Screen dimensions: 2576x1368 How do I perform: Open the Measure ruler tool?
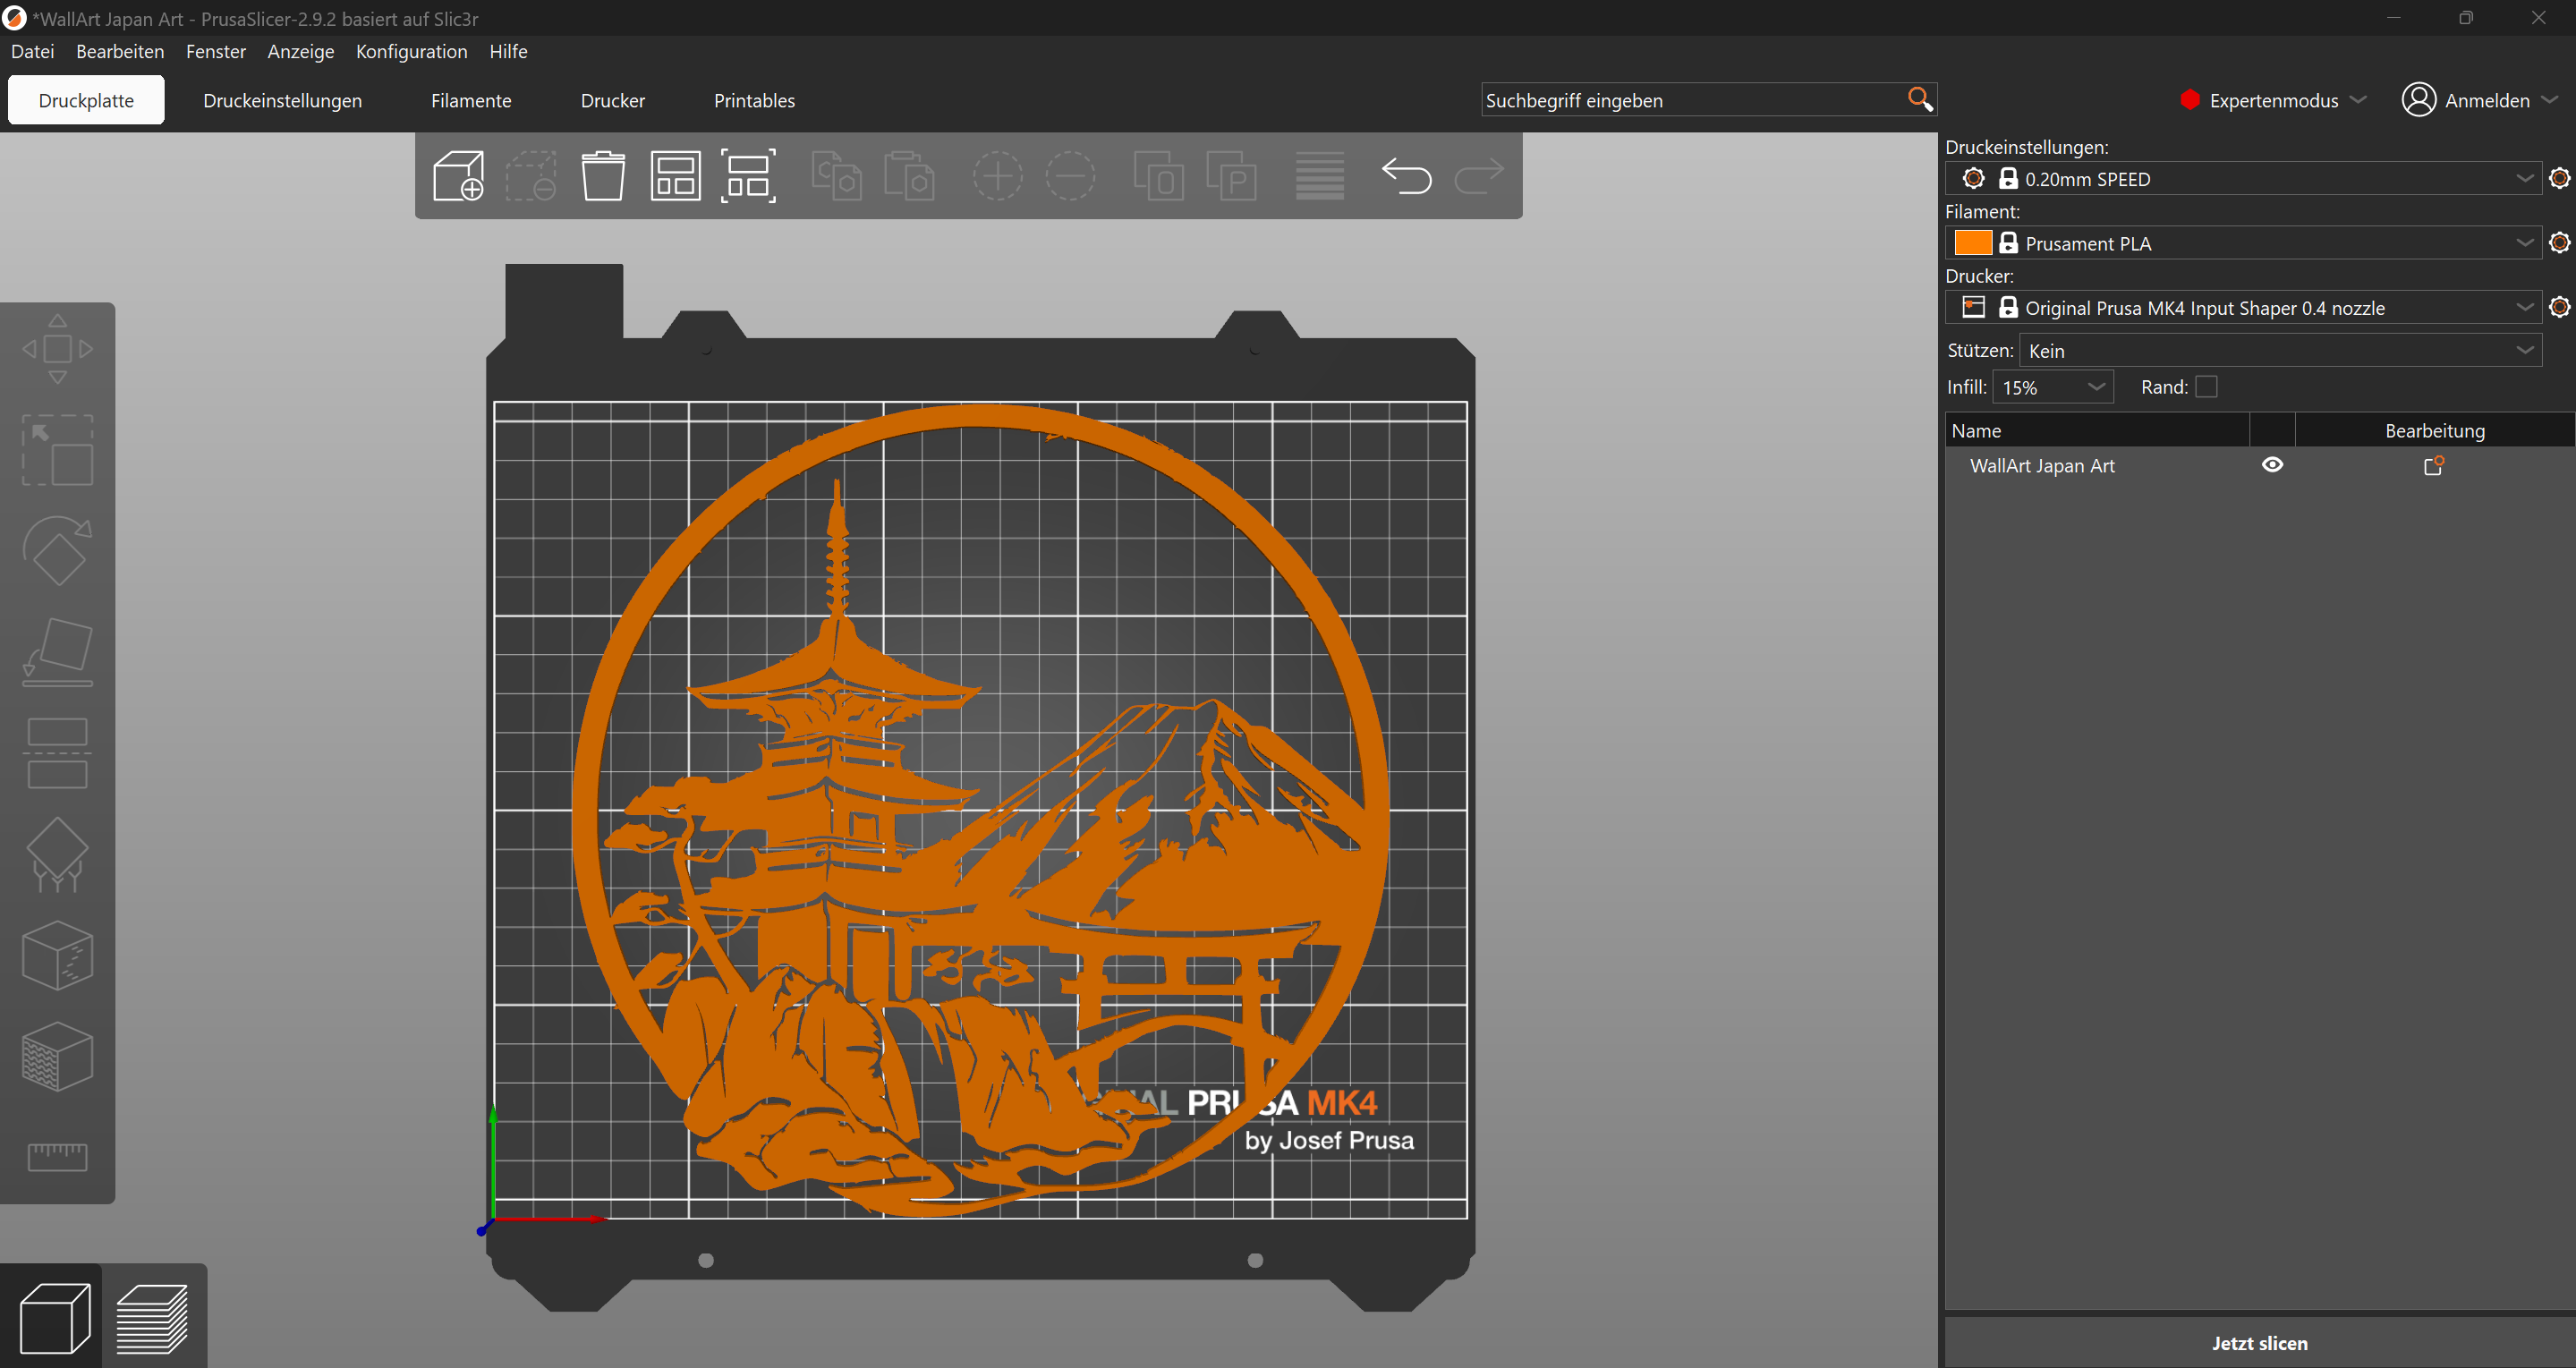pyautogui.click(x=57, y=1156)
